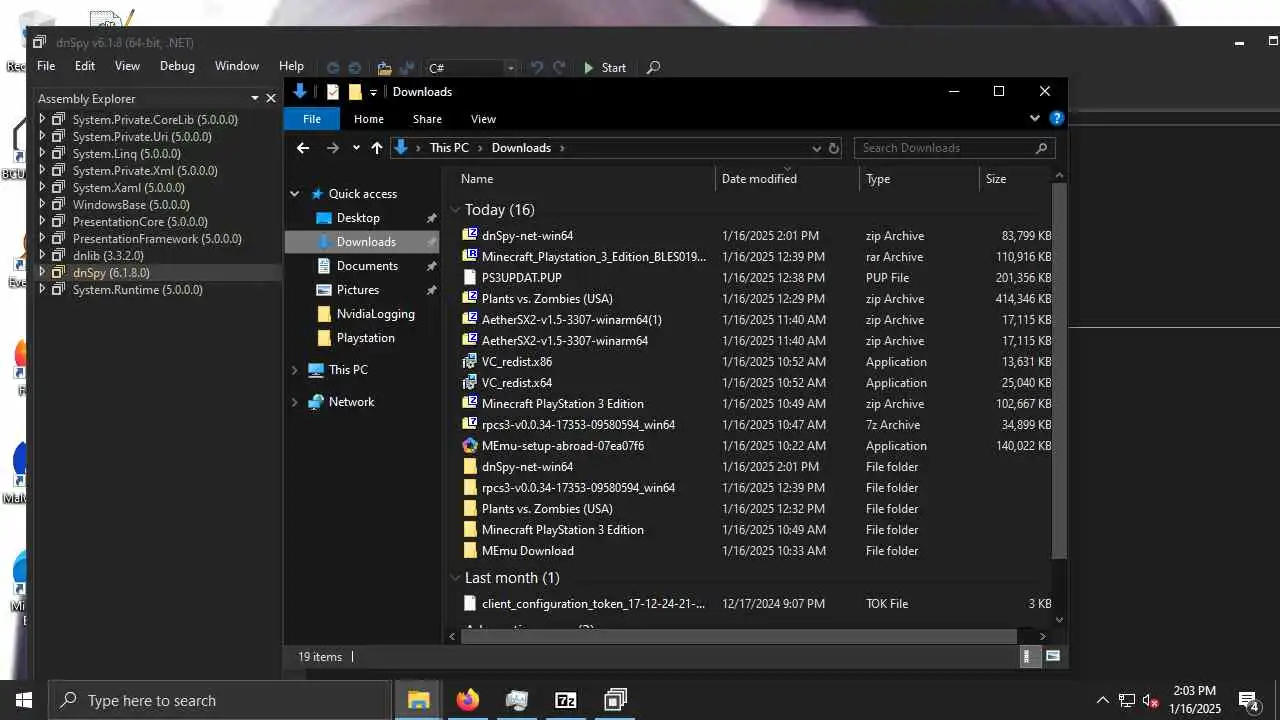Click the dnSpy redo icon
The image size is (1280, 720).
tap(559, 68)
